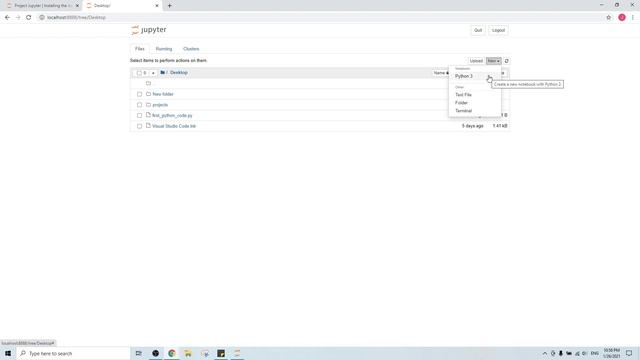Go to parent directory folder row
Screen dimensions: 640x360
pyautogui.click(x=149, y=83)
